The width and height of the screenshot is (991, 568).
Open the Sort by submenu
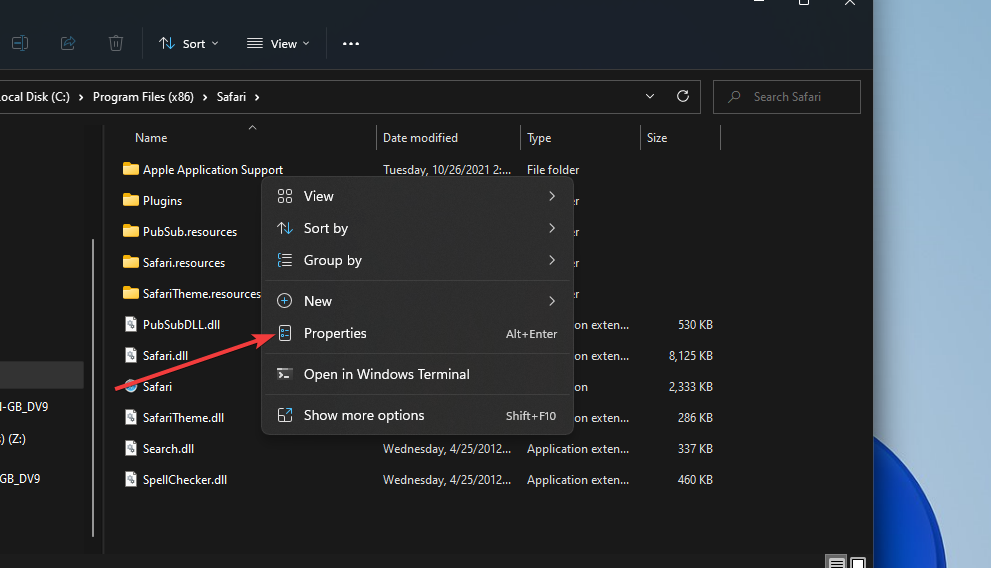417,228
